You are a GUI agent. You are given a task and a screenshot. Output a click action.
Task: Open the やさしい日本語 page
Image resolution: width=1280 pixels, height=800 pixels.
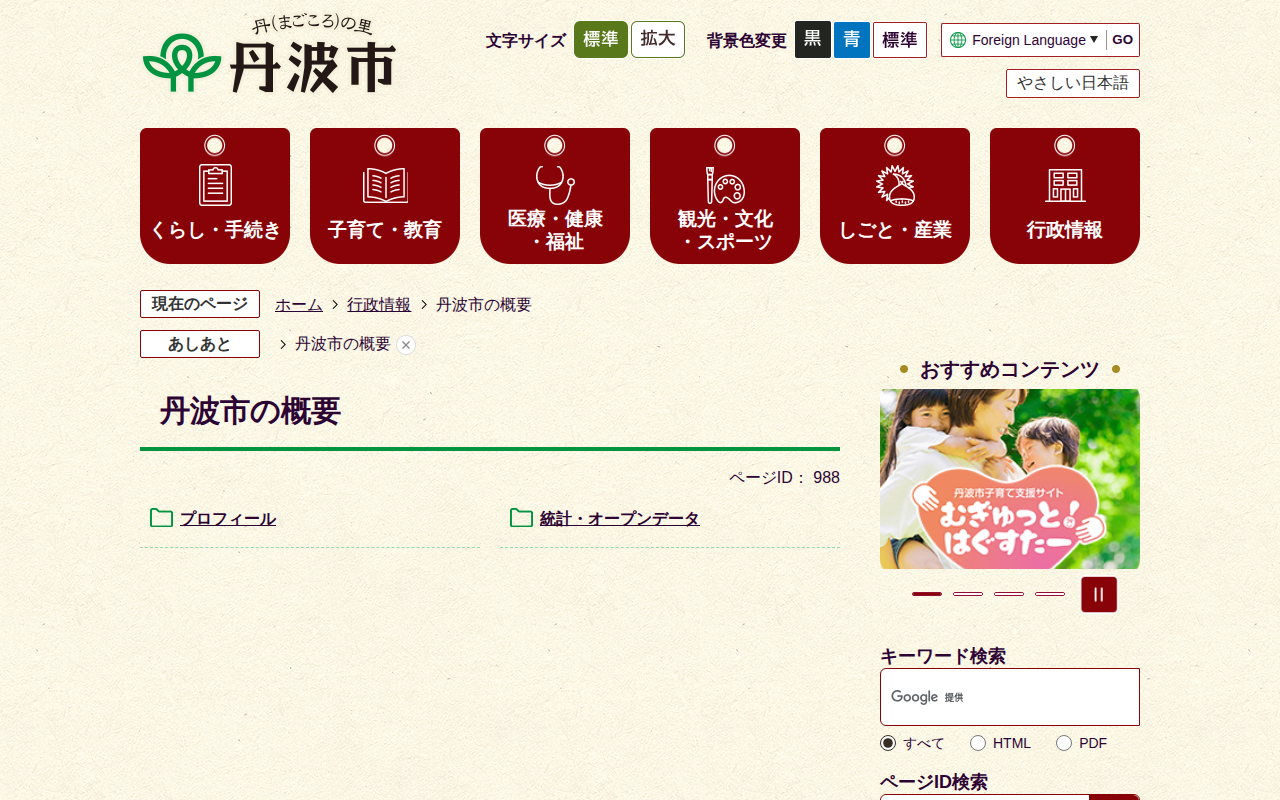tap(1073, 83)
